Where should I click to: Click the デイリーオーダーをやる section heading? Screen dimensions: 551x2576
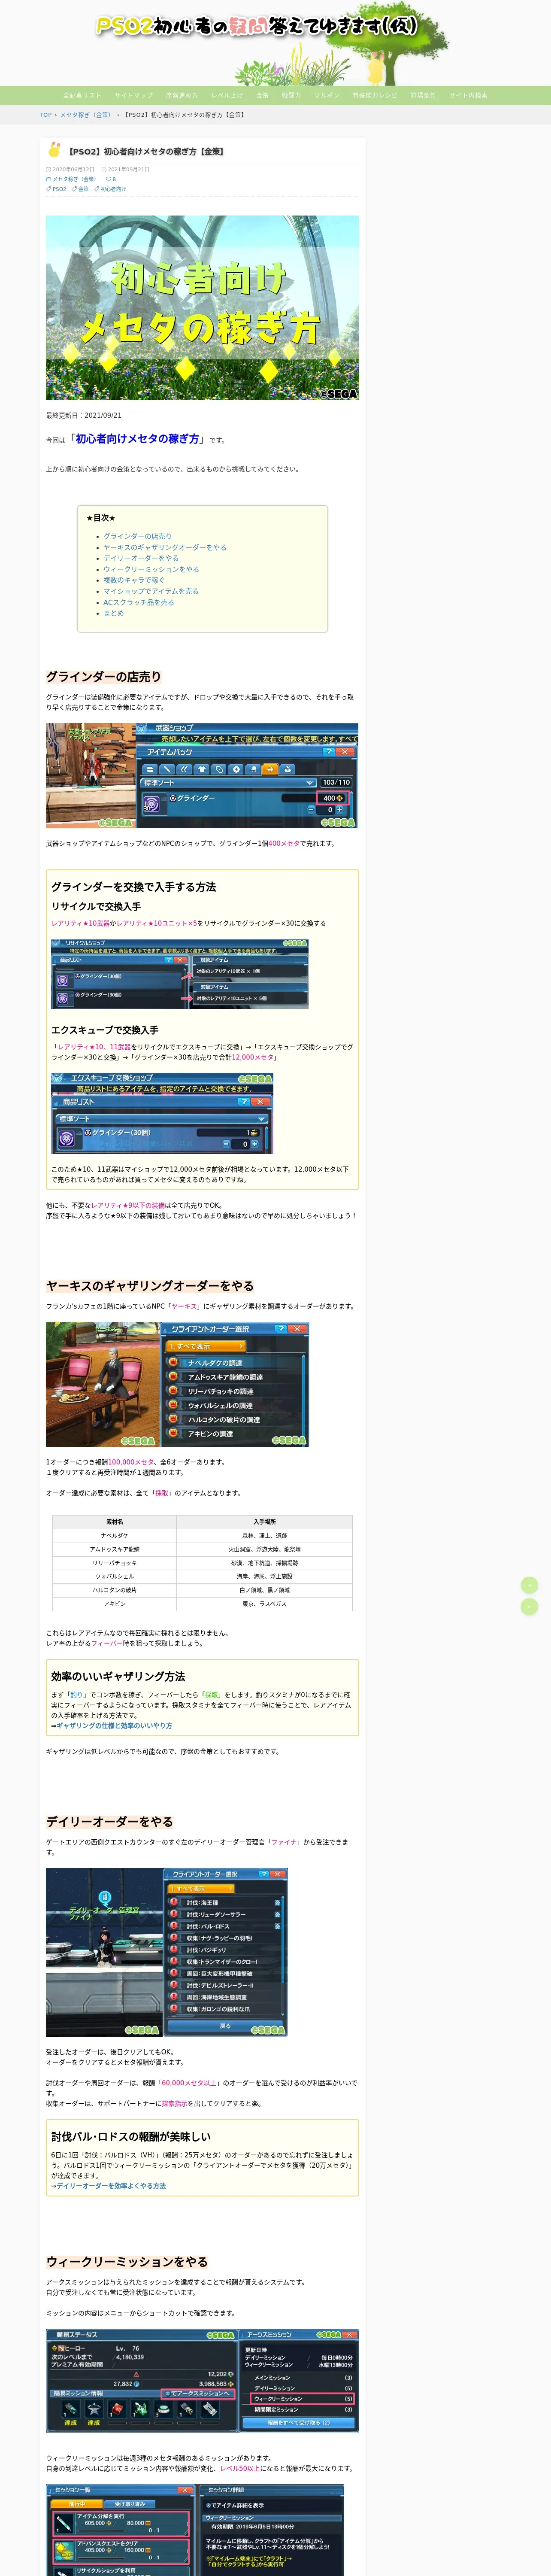(110, 1822)
